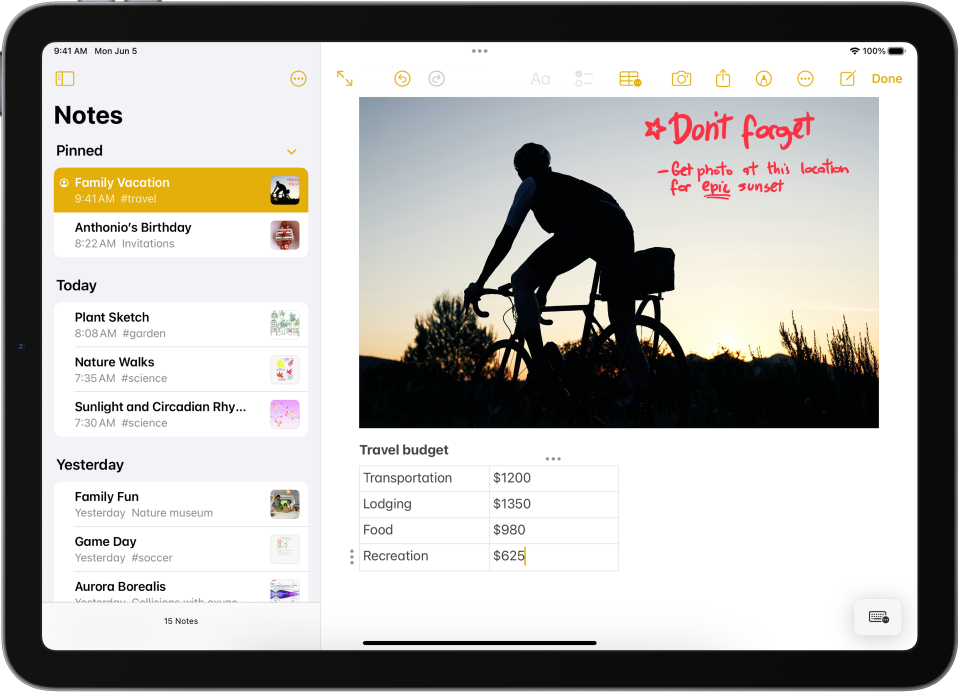Viewport: 958px width, 692px height.
Task: Redo the last edit
Action: click(436, 79)
